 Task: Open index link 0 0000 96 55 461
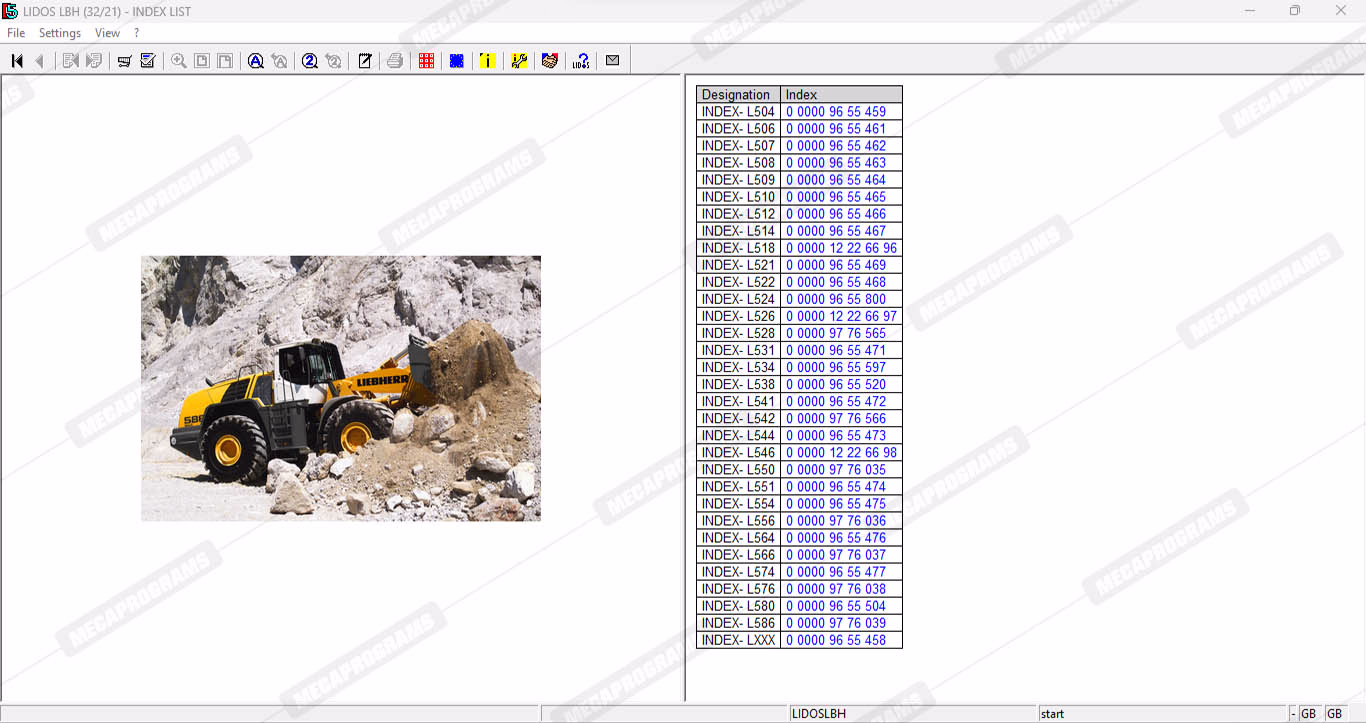point(836,129)
